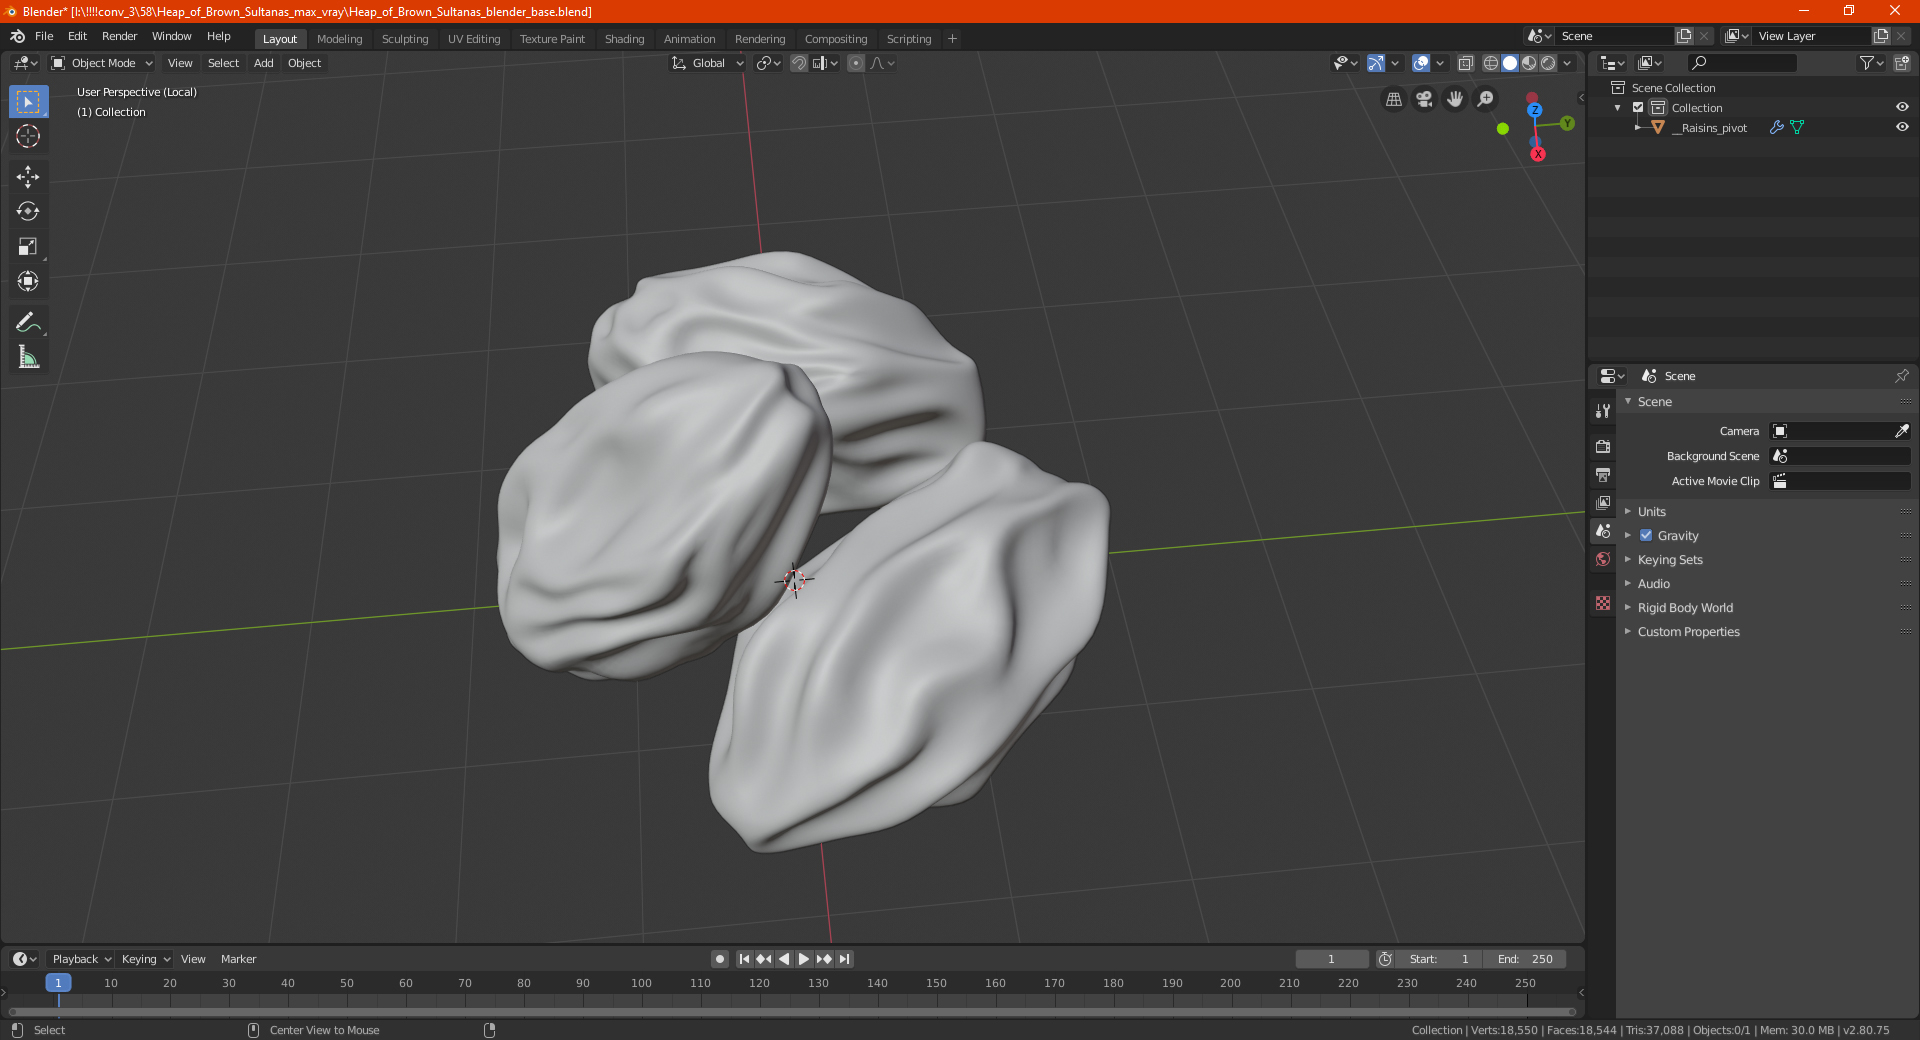
Task: Open the Add menu in viewport header
Action: (x=264, y=63)
